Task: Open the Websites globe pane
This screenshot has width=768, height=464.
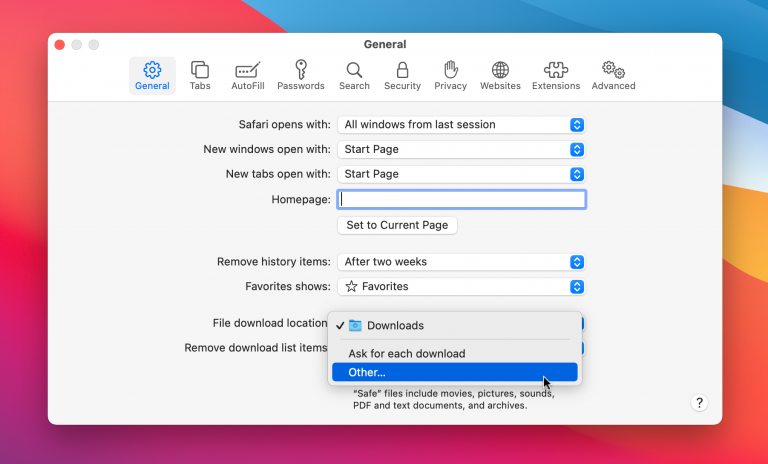Action: (500, 76)
